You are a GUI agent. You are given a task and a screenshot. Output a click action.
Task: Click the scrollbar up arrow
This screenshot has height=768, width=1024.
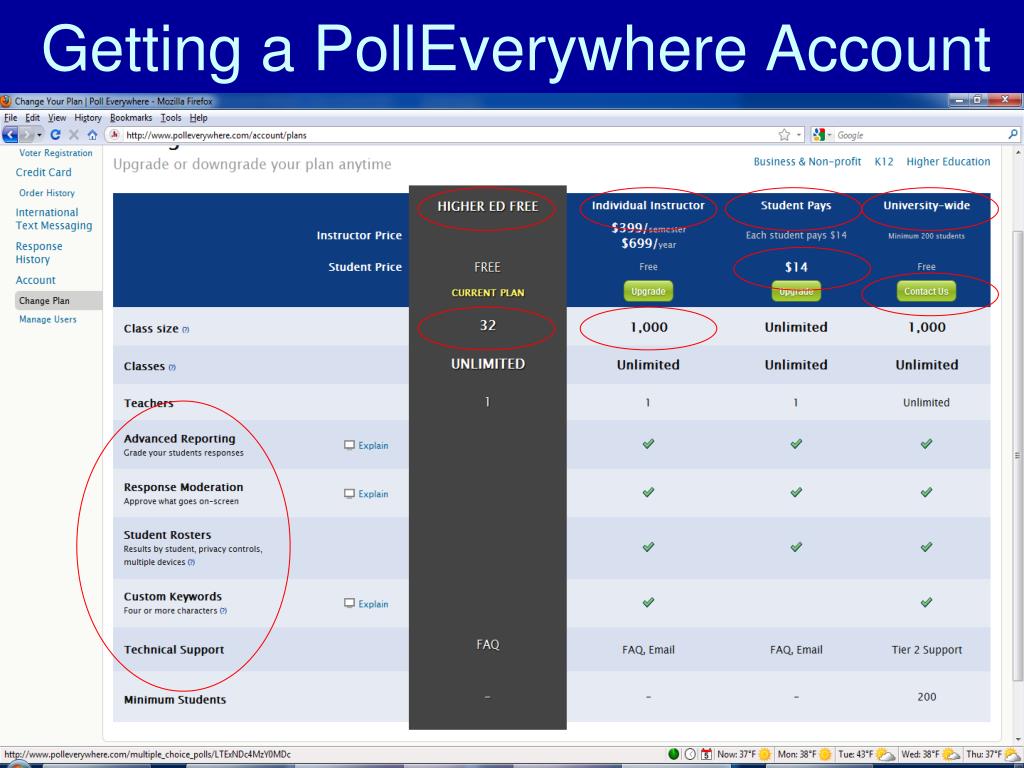pyautogui.click(x=1017, y=153)
